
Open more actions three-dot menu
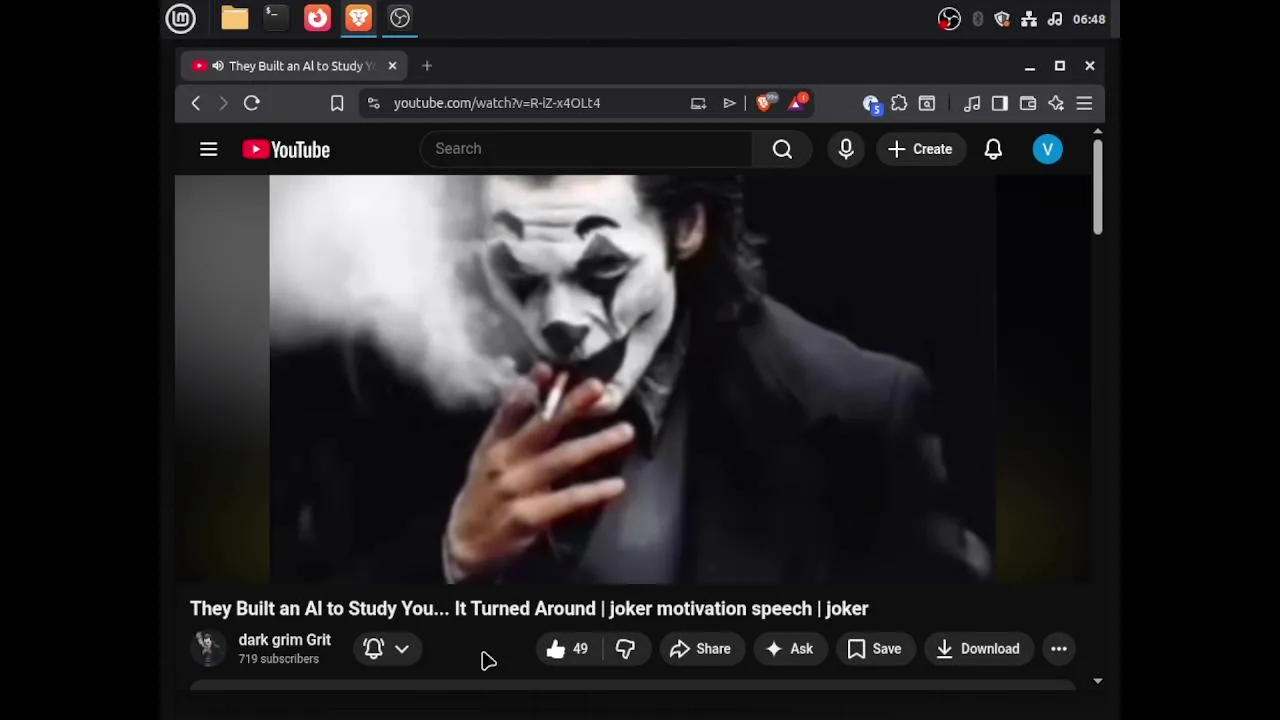(x=1059, y=649)
